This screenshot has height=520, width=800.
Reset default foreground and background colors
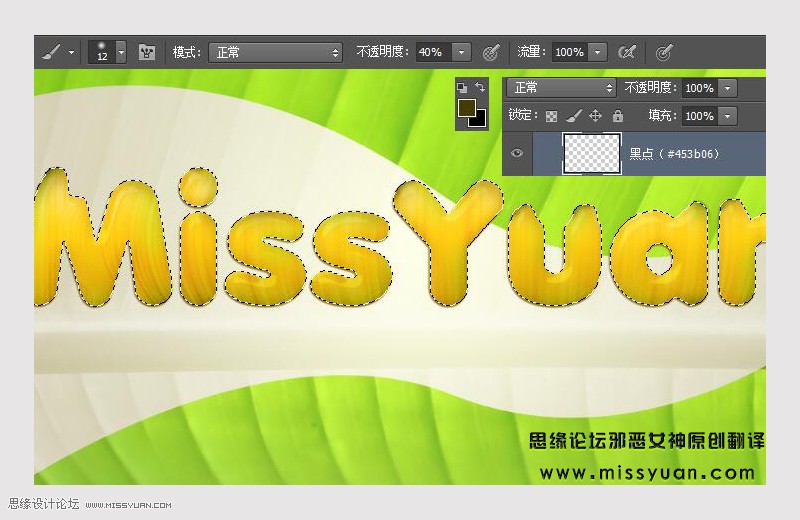pyautogui.click(x=461, y=87)
